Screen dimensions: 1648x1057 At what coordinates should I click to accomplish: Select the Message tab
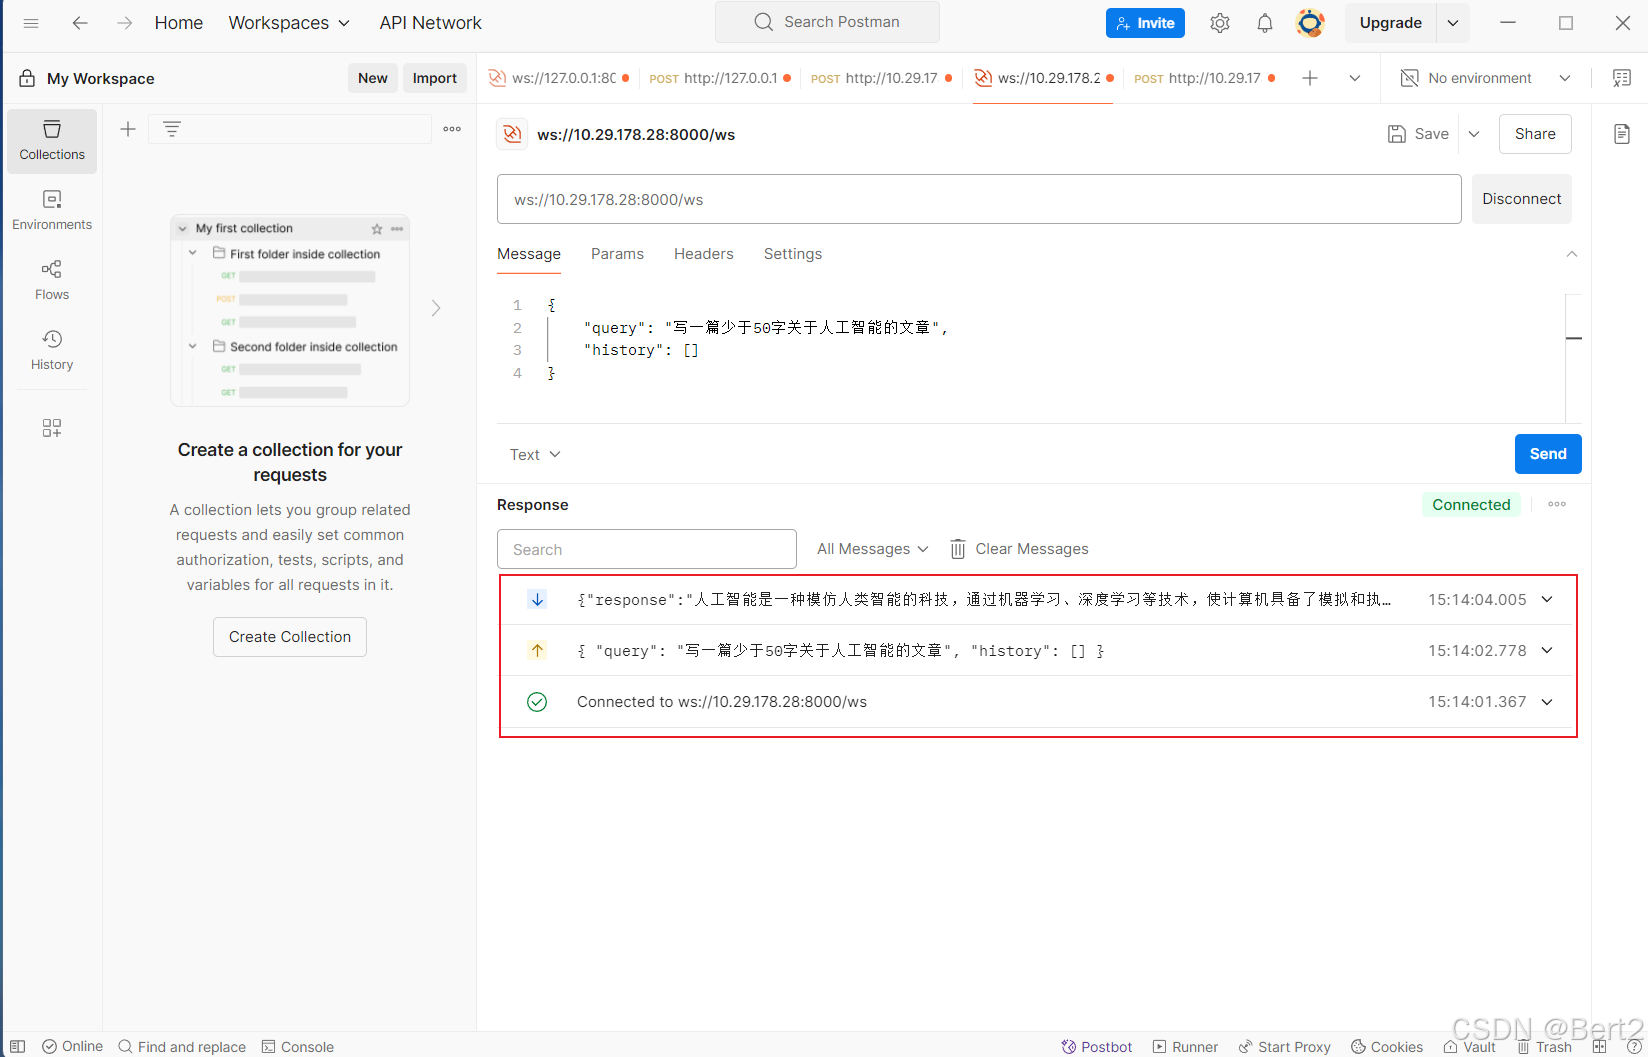[x=529, y=254]
